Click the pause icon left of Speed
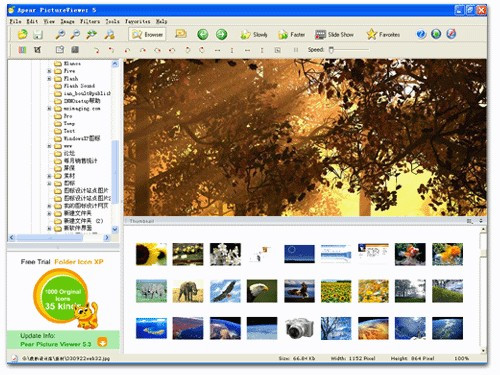Image resolution: width=500 pixels, height=375 pixels. [x=296, y=50]
